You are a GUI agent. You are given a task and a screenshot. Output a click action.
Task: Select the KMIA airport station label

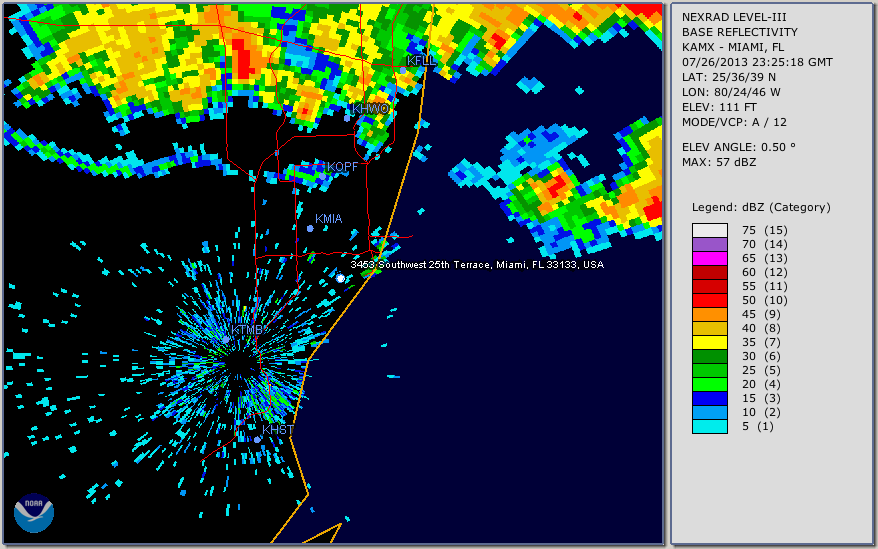[x=328, y=219]
